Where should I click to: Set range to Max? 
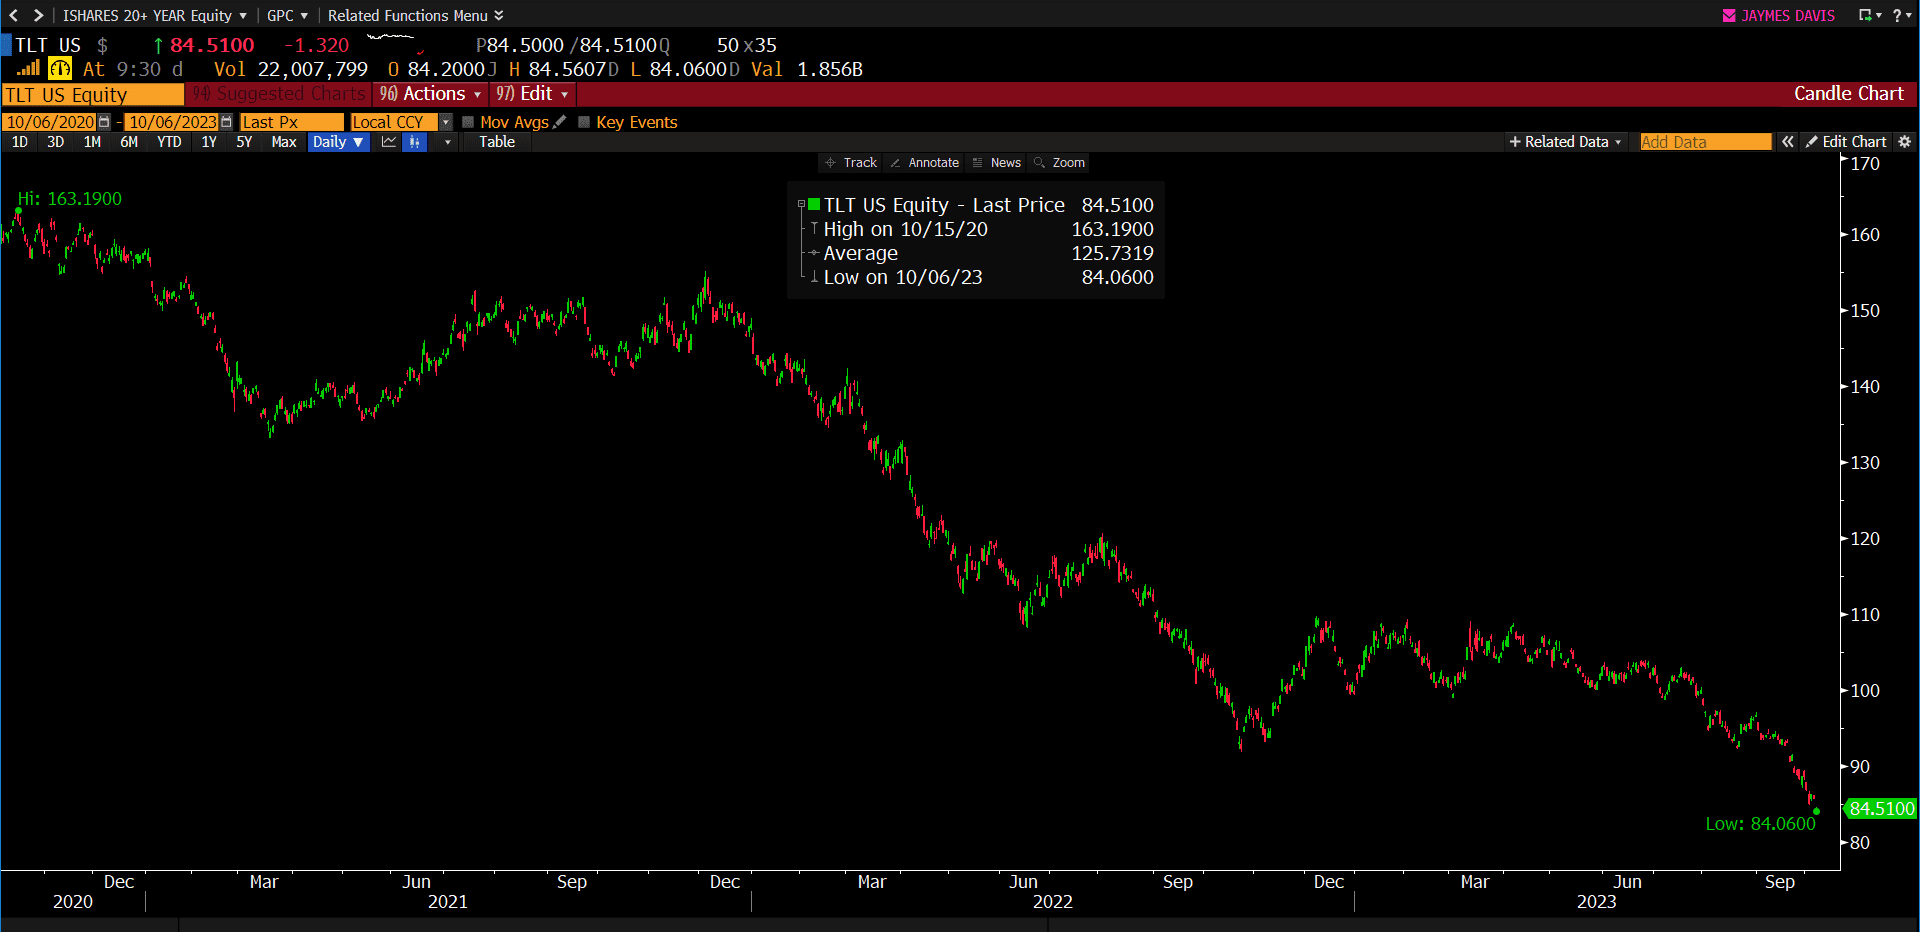click(x=284, y=142)
